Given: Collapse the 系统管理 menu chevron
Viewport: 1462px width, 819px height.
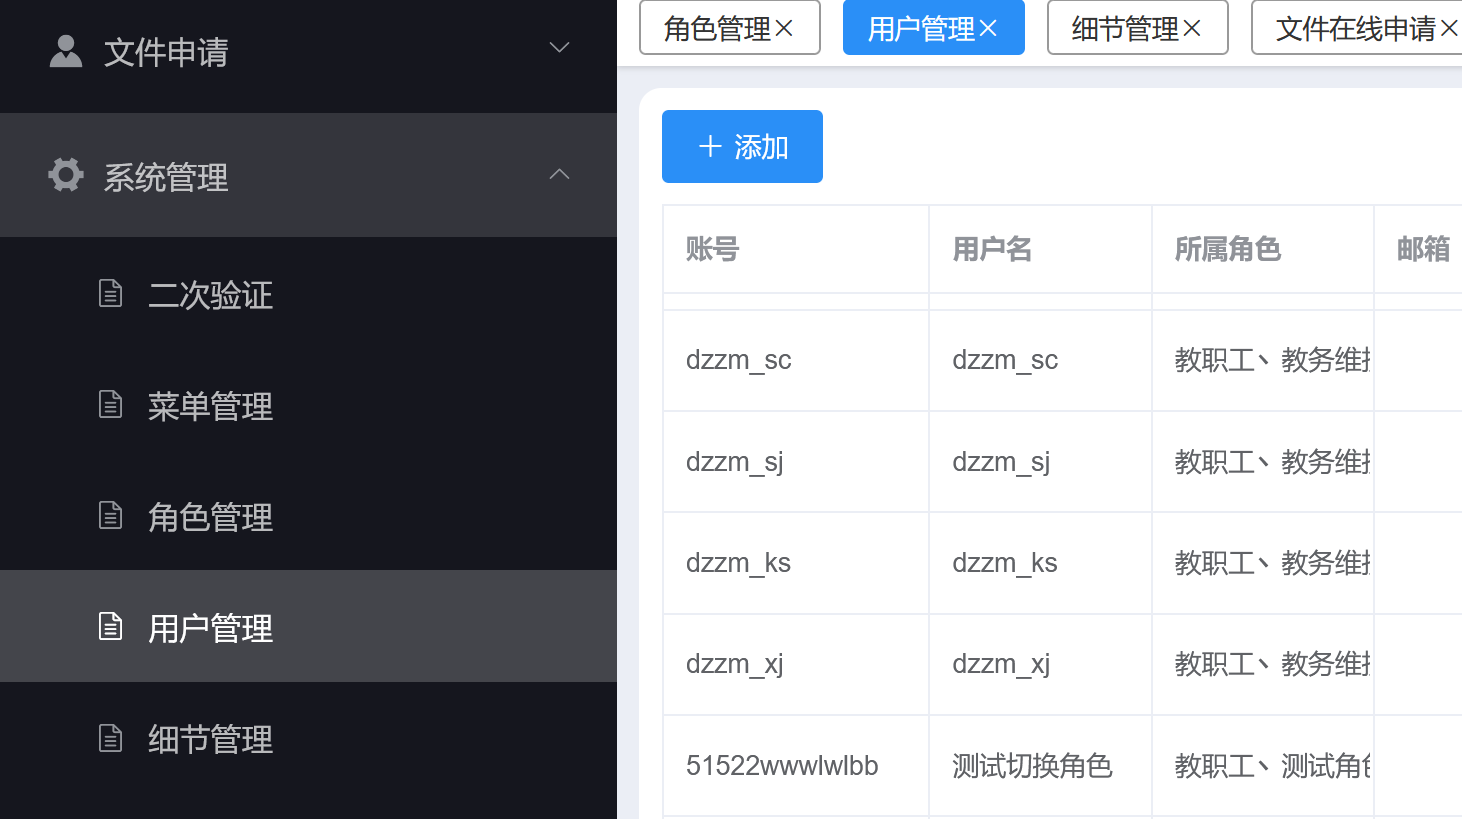Looking at the screenshot, I should pyautogui.click(x=559, y=175).
